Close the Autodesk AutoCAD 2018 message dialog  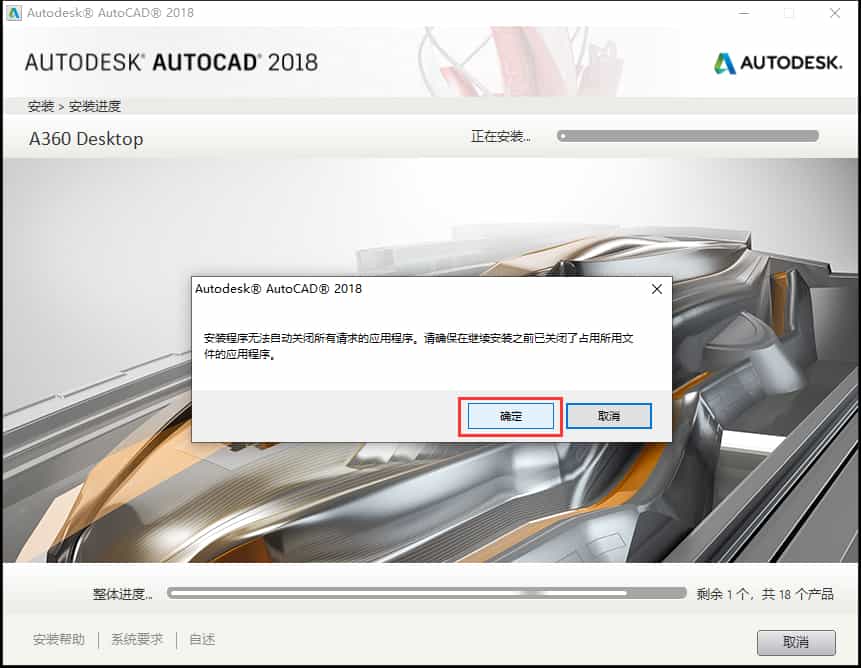point(657,289)
